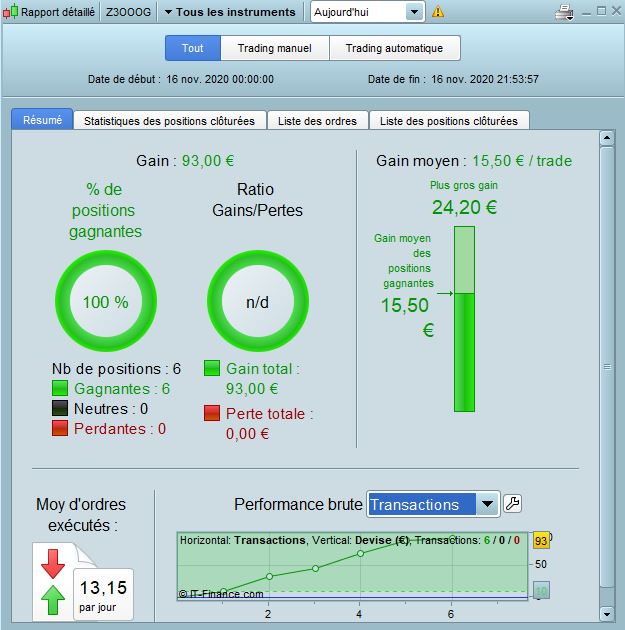Click the green Gain total legend square

pos(212,368)
